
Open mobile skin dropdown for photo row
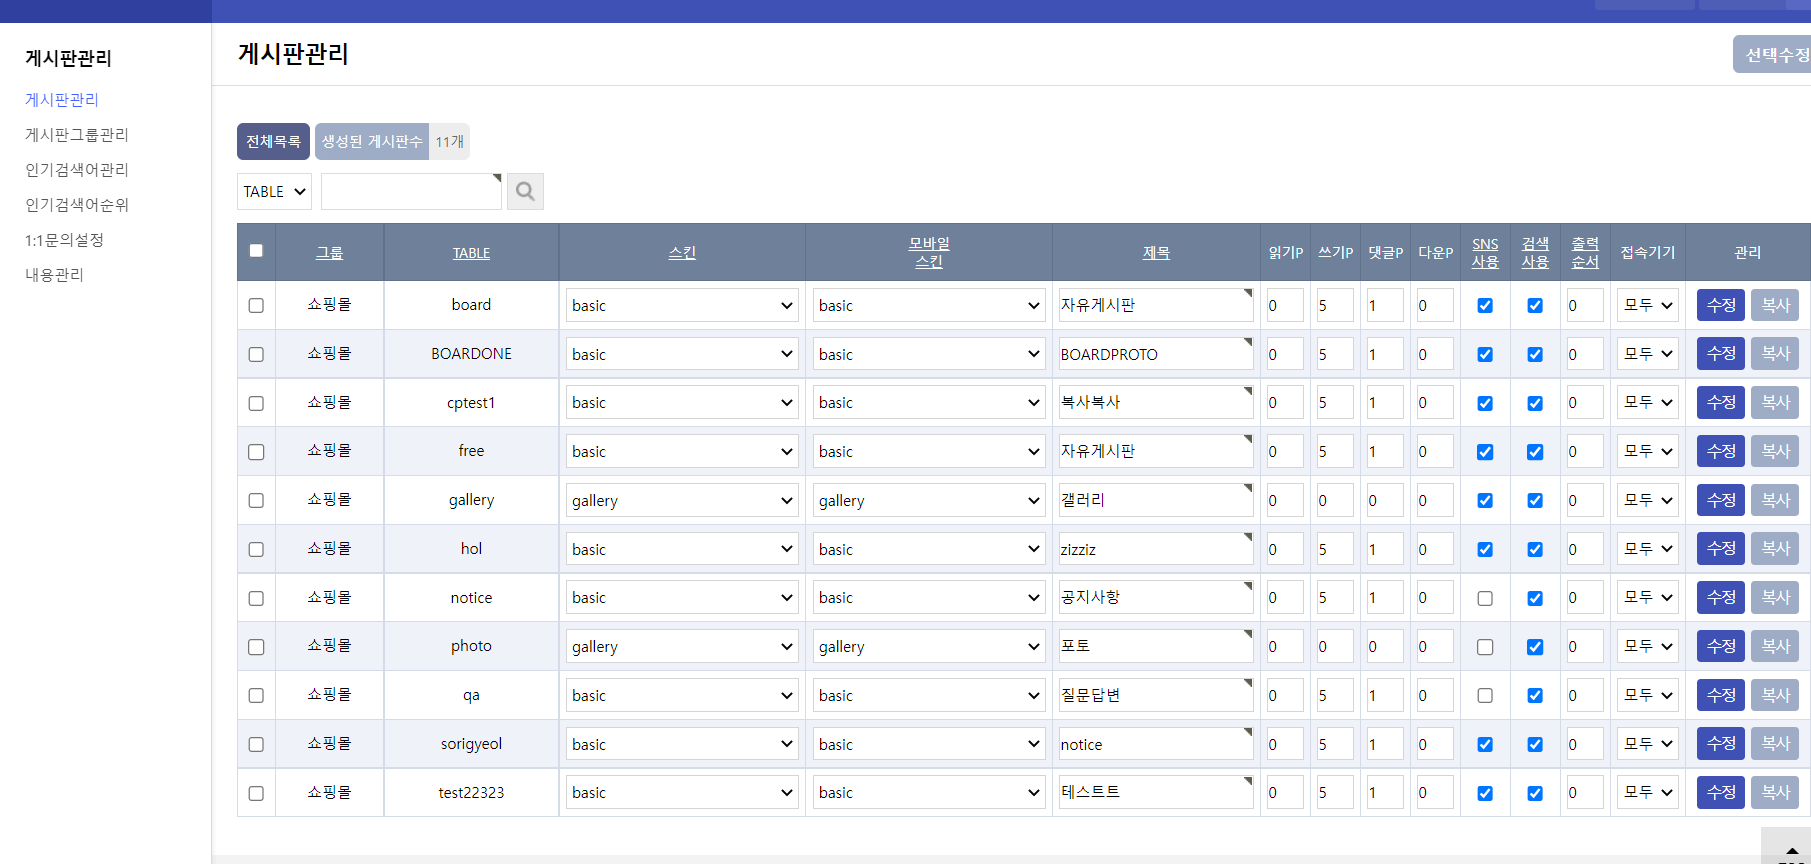coord(928,646)
